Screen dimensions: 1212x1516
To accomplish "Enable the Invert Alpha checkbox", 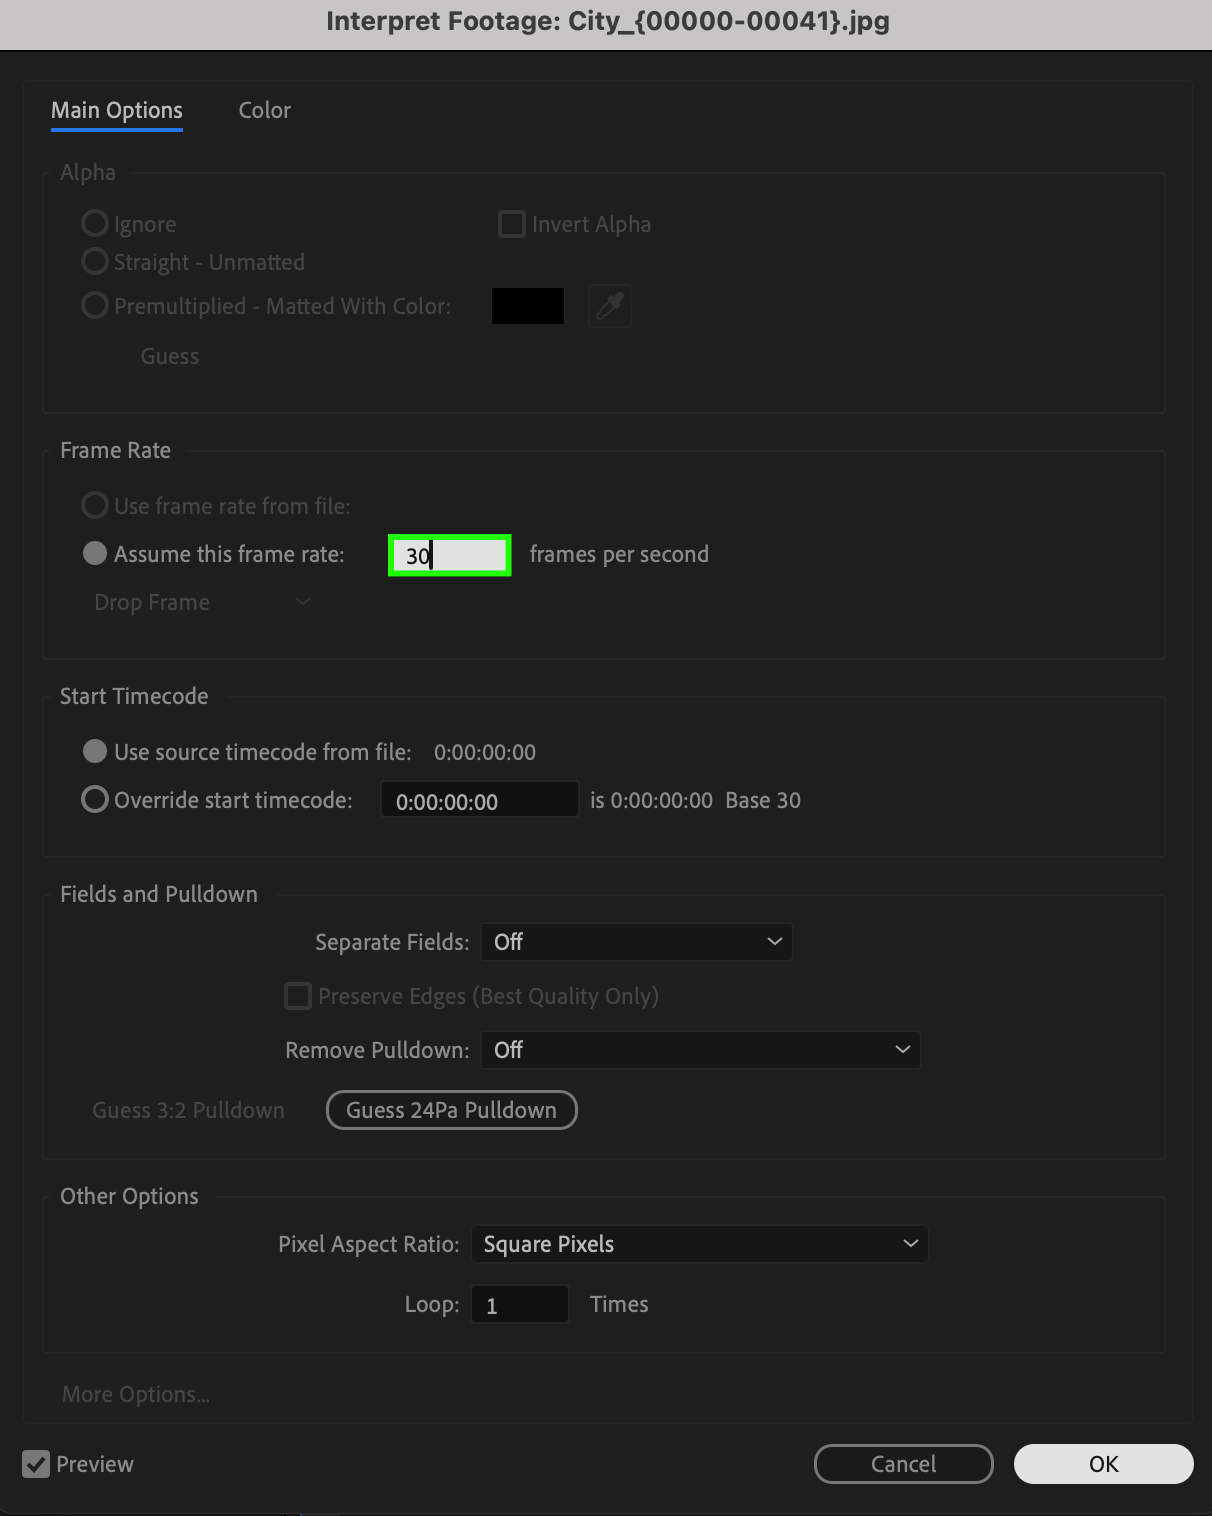I will point(512,224).
